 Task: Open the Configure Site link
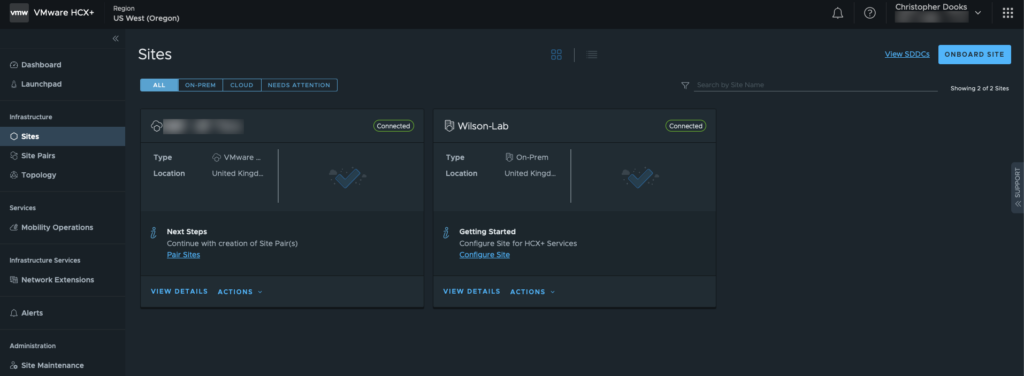(485, 255)
